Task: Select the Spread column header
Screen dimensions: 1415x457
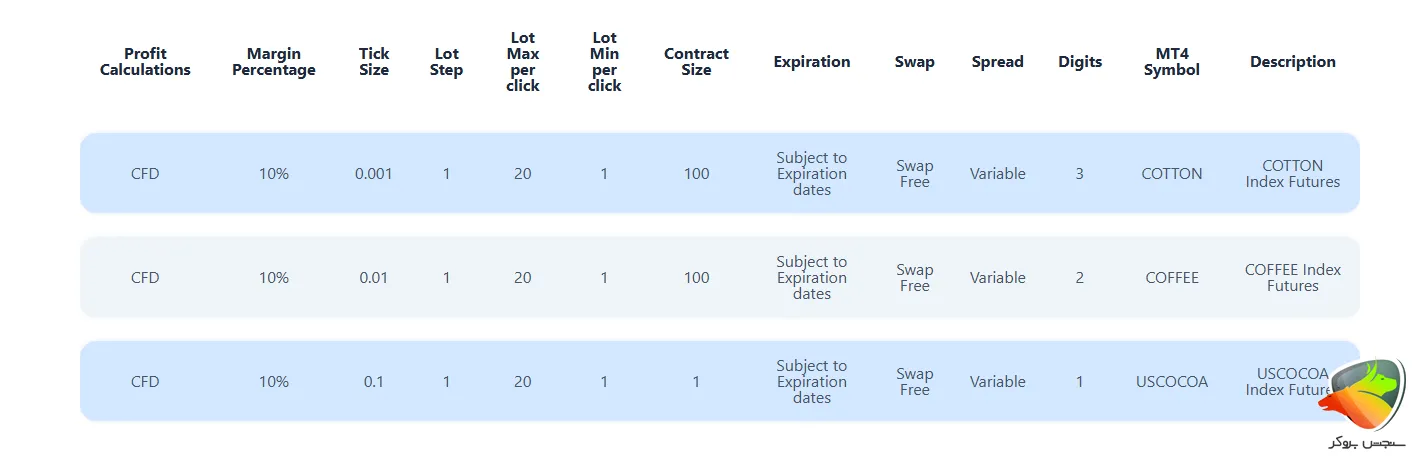Action: pyautogui.click(x=997, y=62)
